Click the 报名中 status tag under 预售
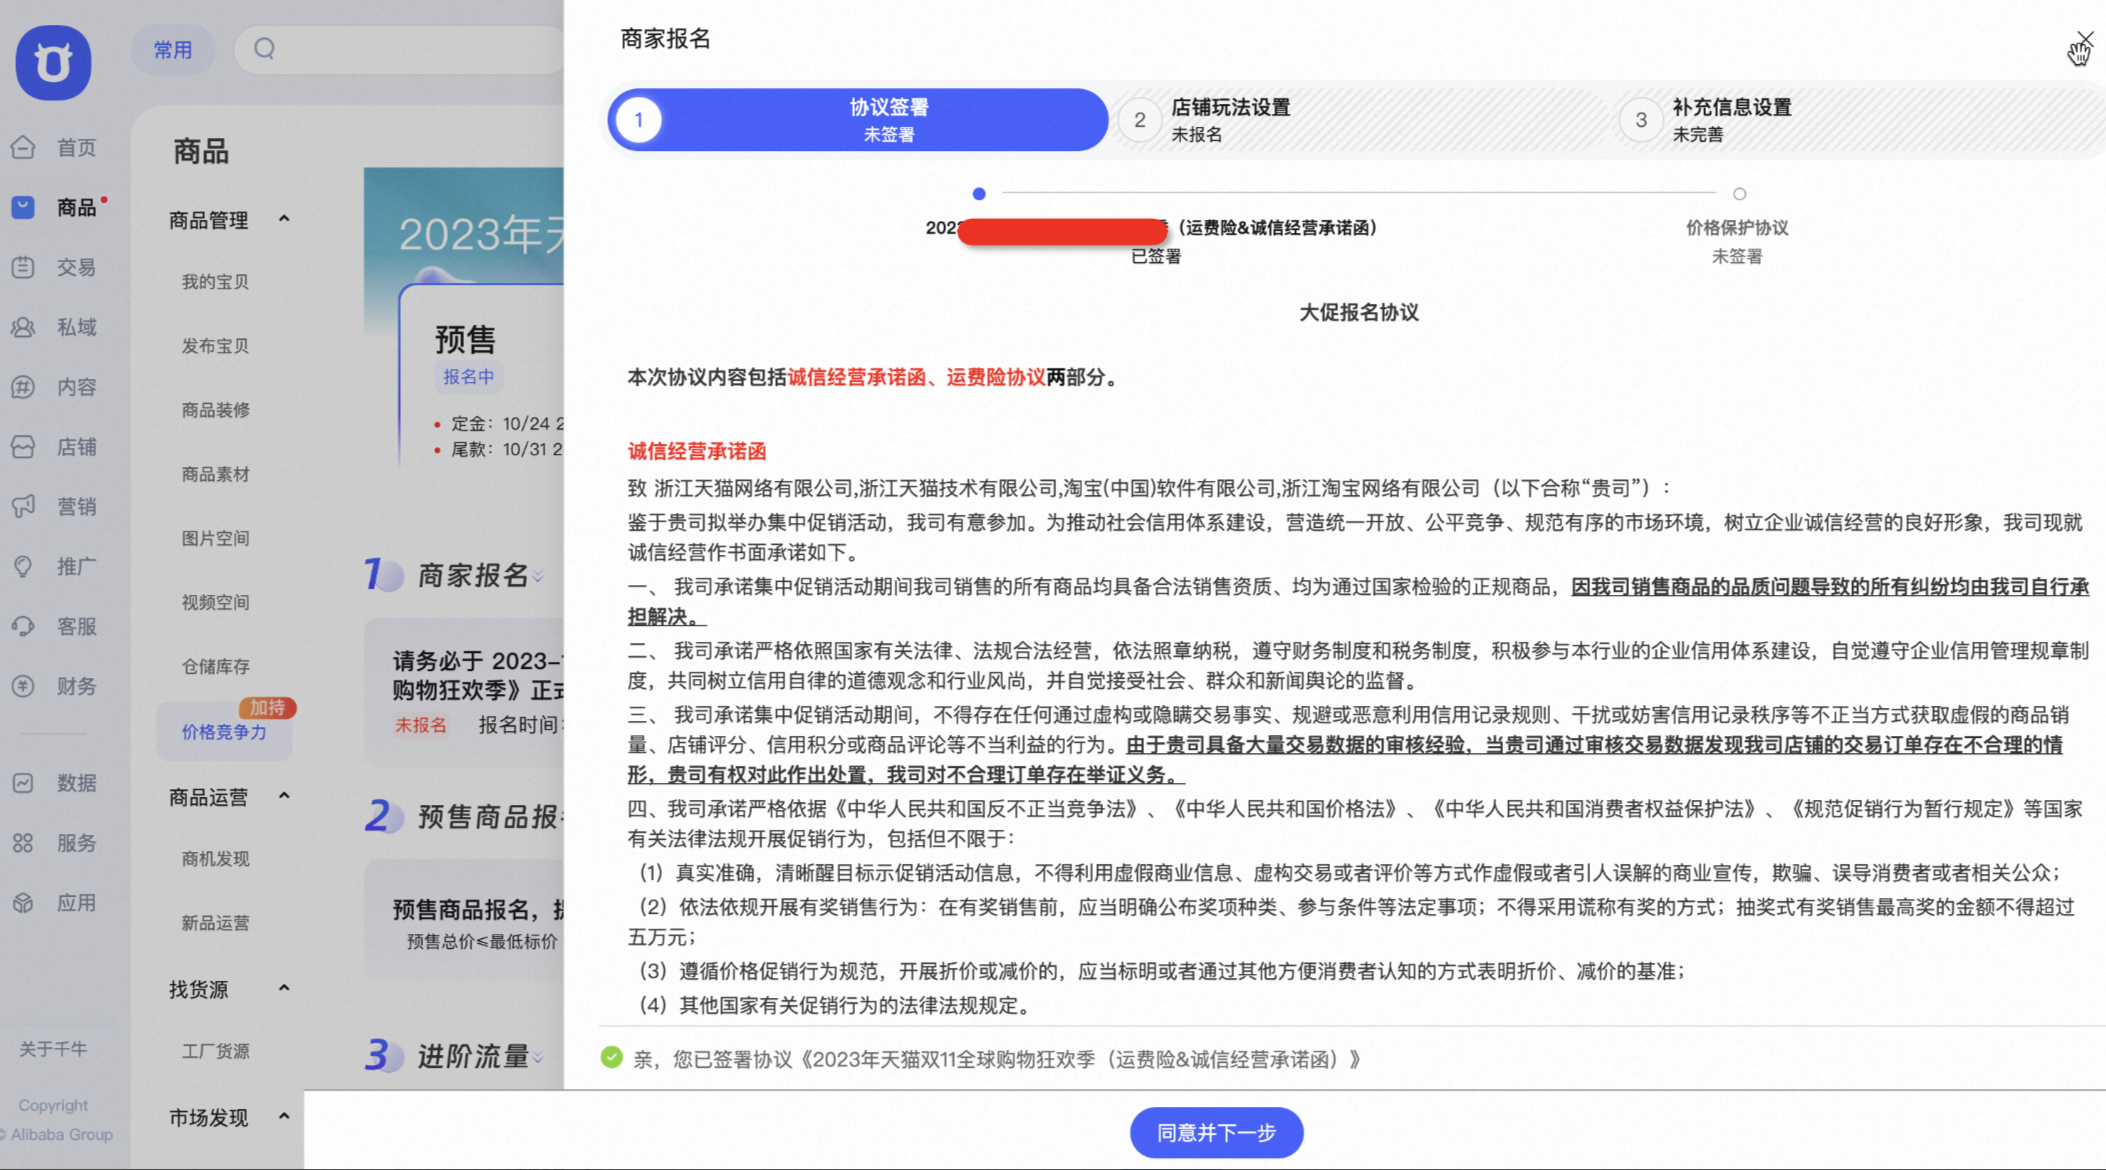 (x=468, y=377)
